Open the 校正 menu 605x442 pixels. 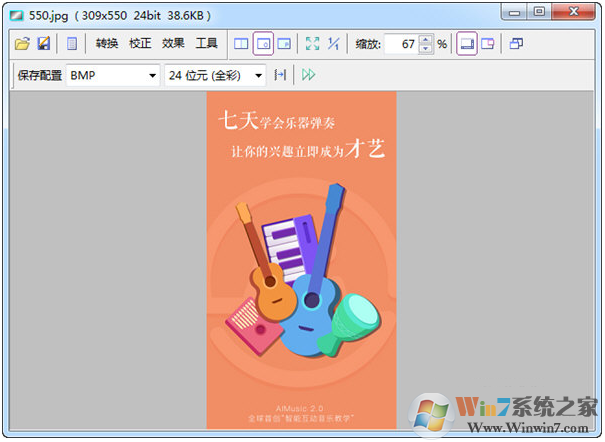tap(140, 43)
